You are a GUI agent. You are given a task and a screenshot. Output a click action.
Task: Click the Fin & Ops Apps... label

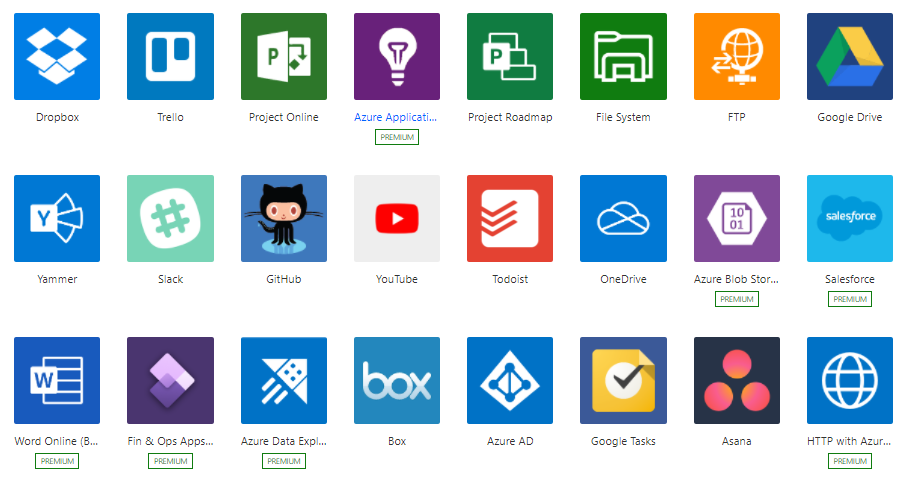coord(170,441)
